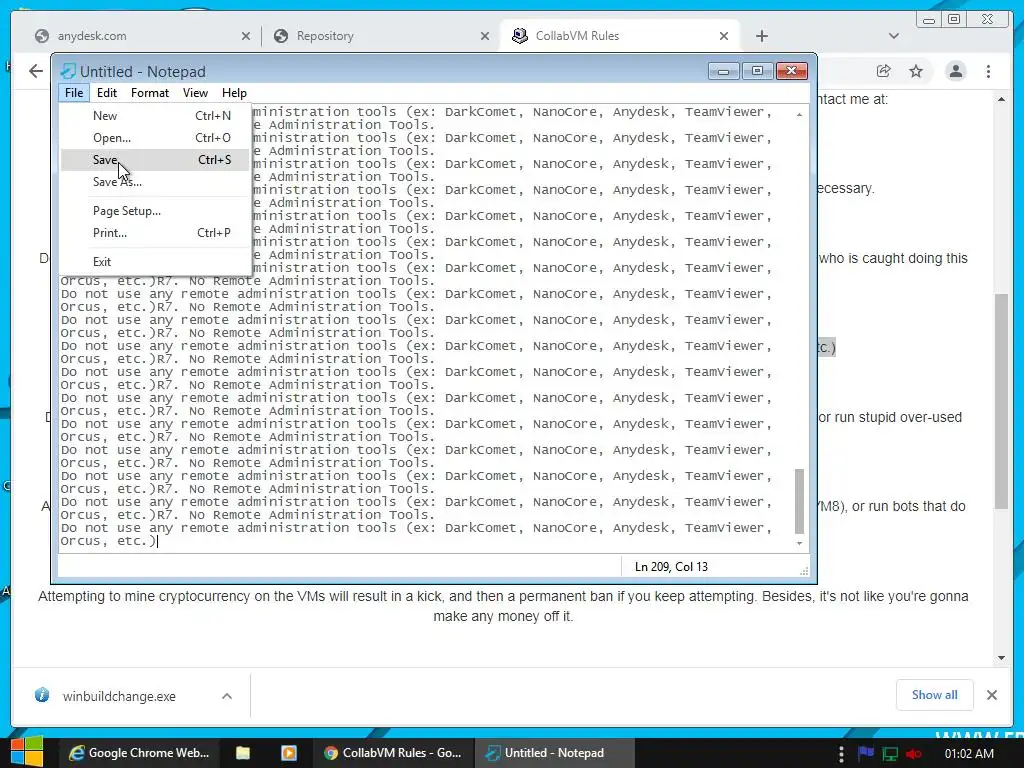
Task: Open File Explorer from taskbar
Action: pos(243,753)
